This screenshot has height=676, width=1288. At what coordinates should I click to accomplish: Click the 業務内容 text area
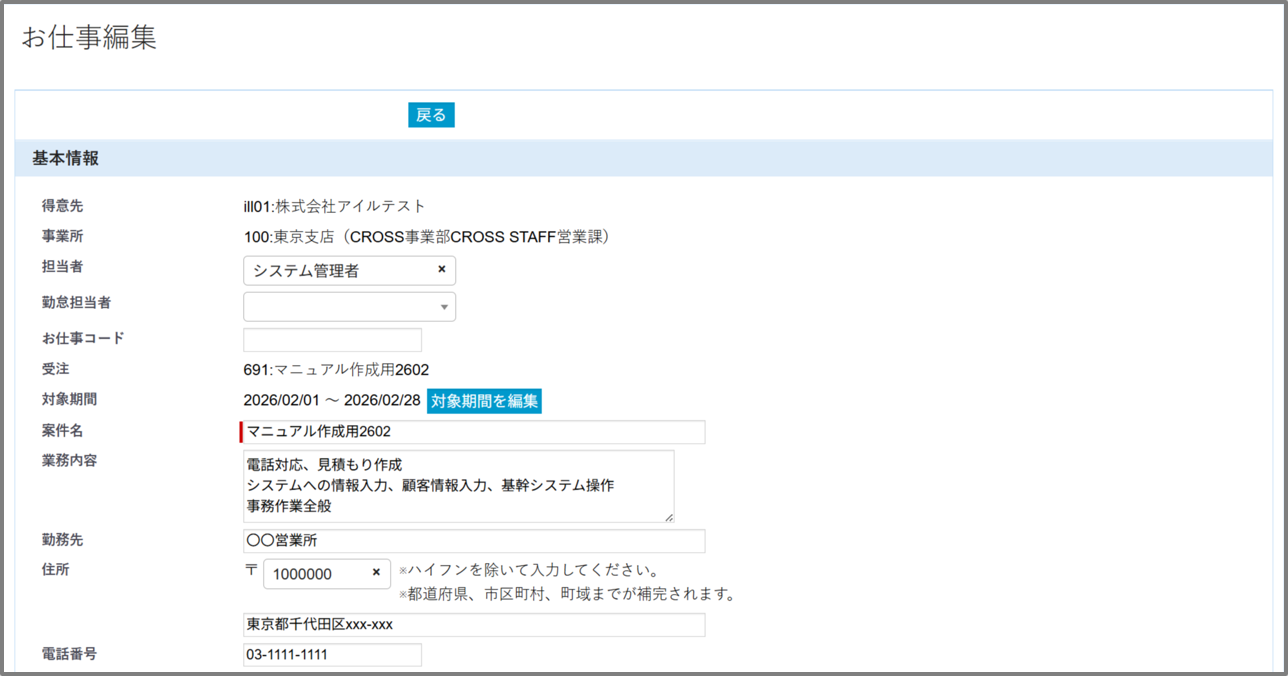[458, 486]
